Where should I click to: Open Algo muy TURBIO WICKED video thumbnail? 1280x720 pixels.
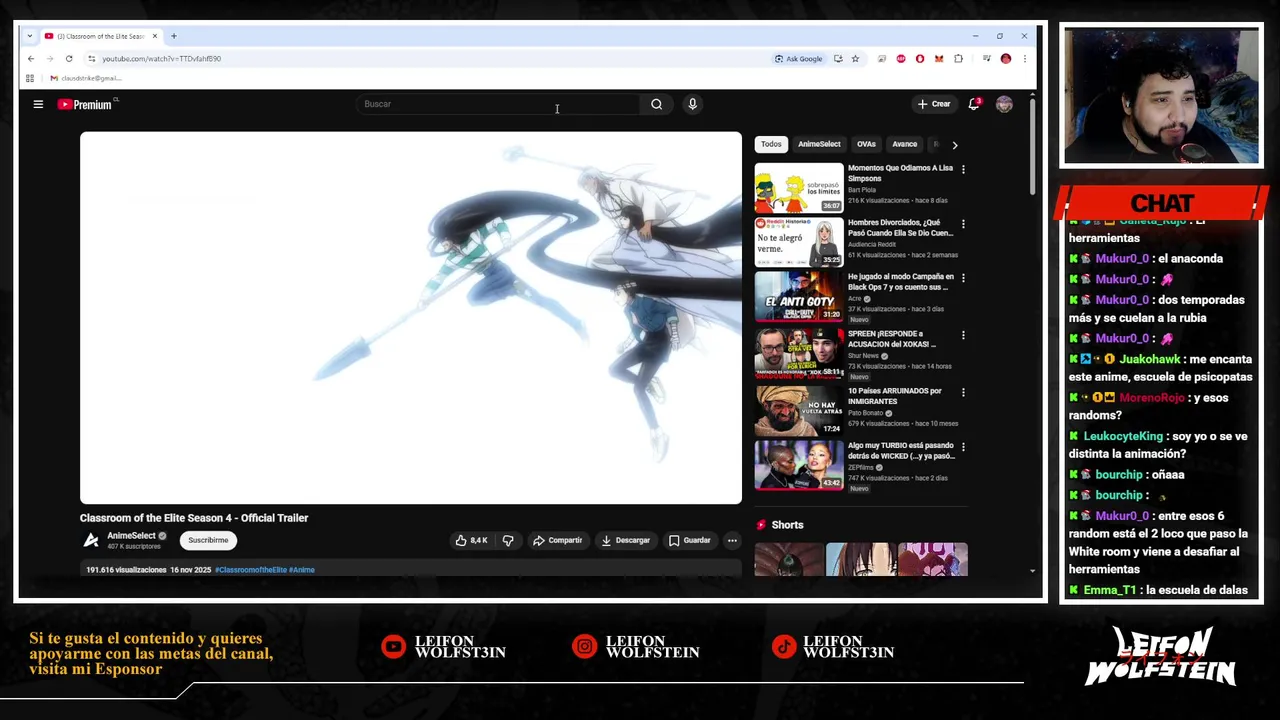[x=799, y=465]
